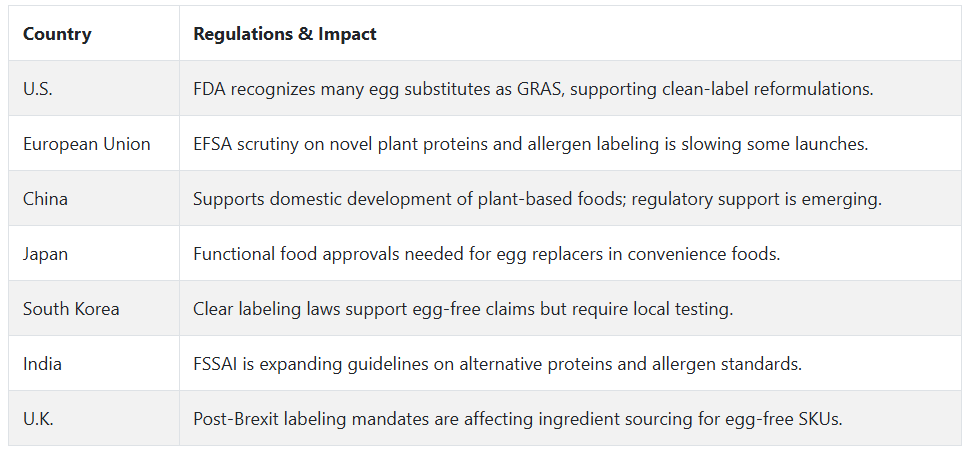Click the FDA GRAS egg substitutes text
Screen dimensions: 967x450
[533, 89]
